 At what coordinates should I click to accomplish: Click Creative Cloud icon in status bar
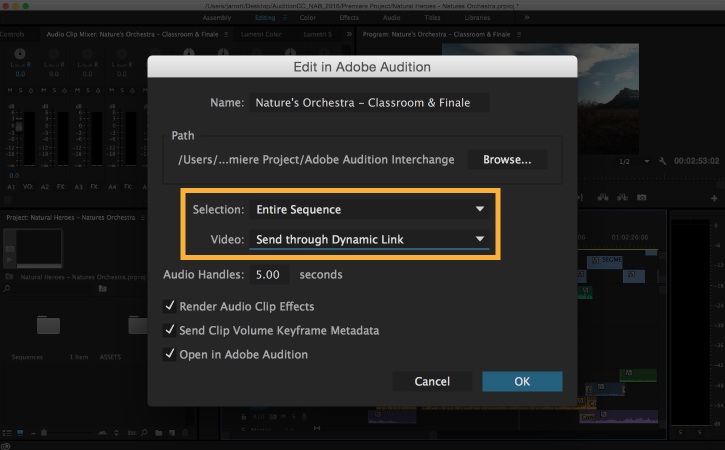coord(6,446)
